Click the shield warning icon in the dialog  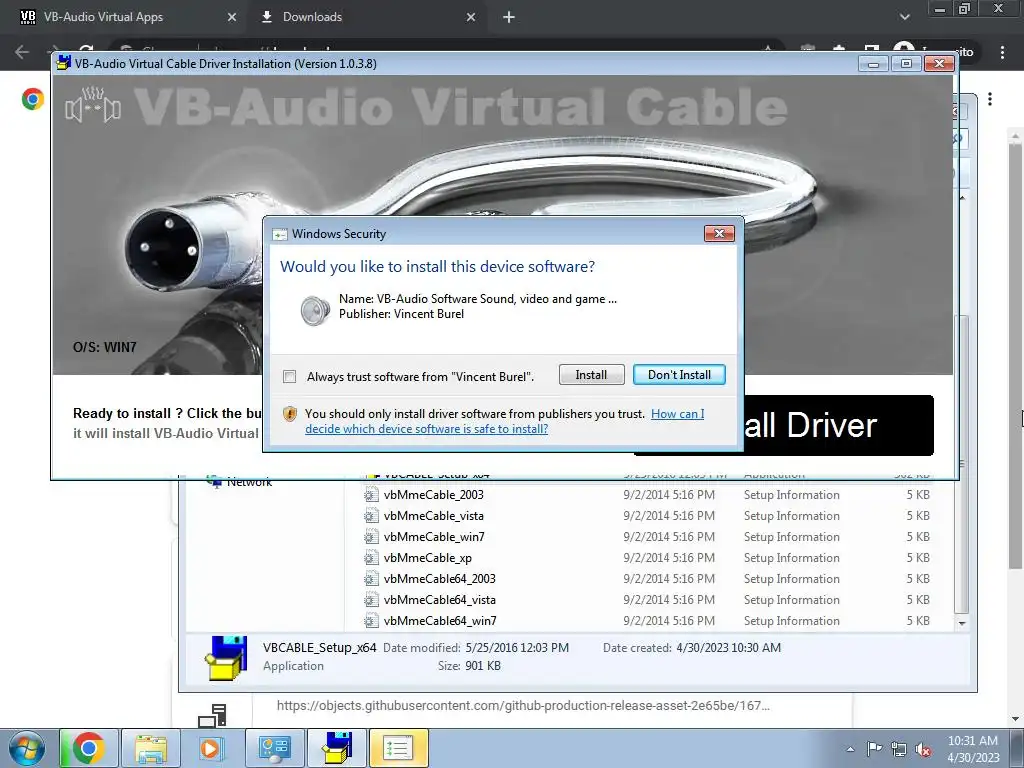point(290,414)
